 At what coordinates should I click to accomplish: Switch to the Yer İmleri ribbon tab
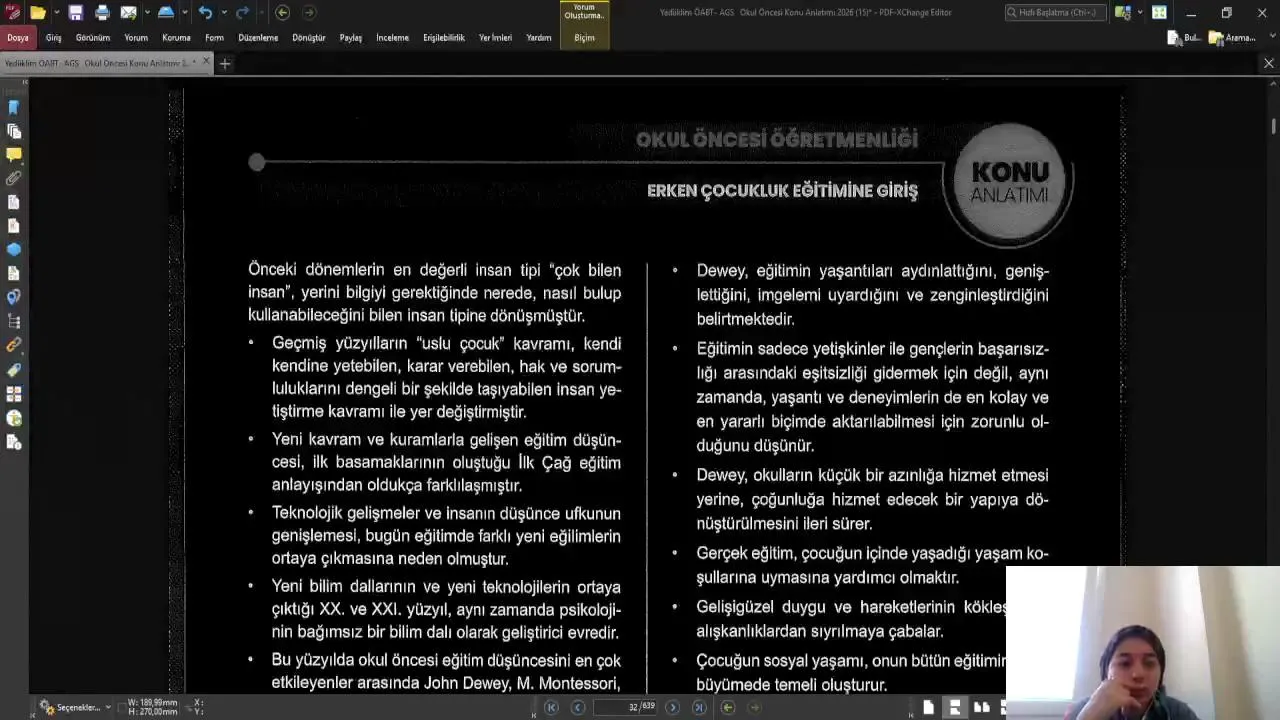point(495,38)
